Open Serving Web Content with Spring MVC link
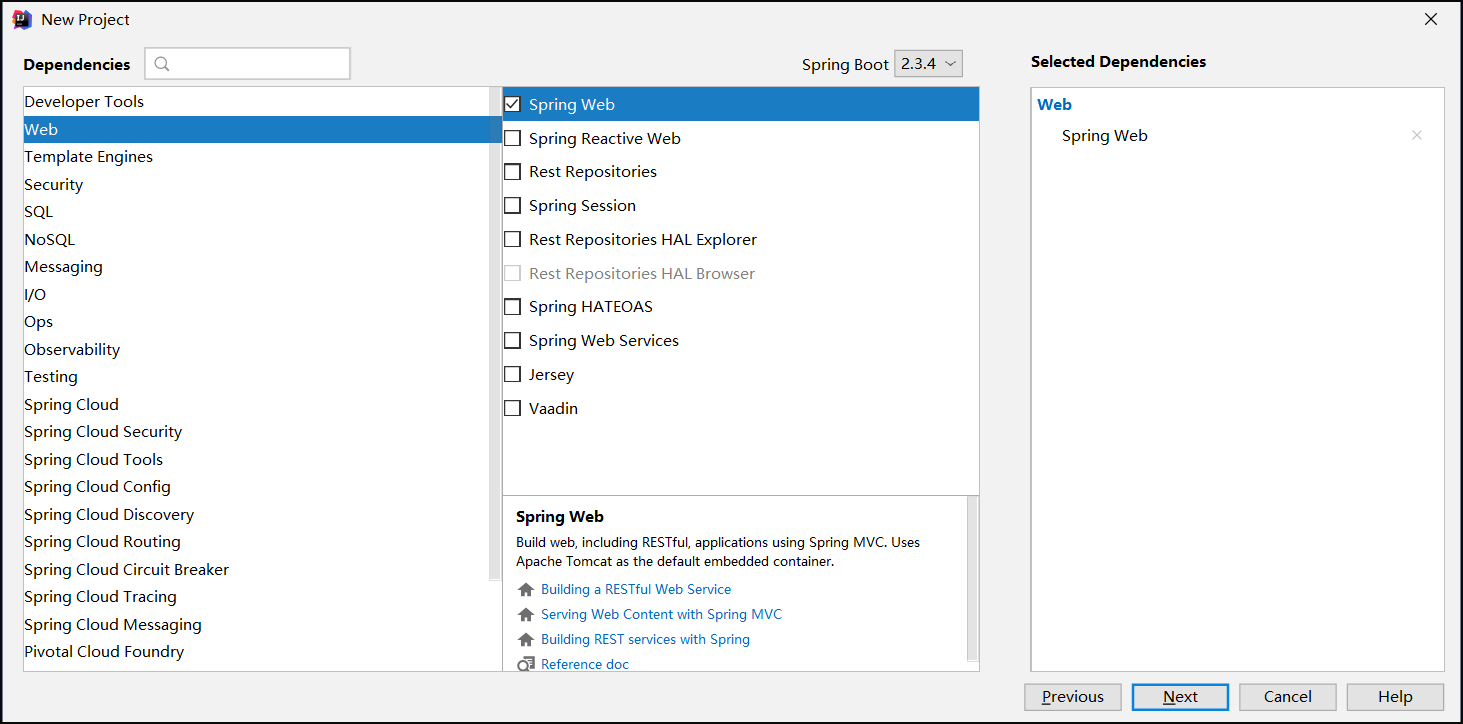 click(x=661, y=615)
